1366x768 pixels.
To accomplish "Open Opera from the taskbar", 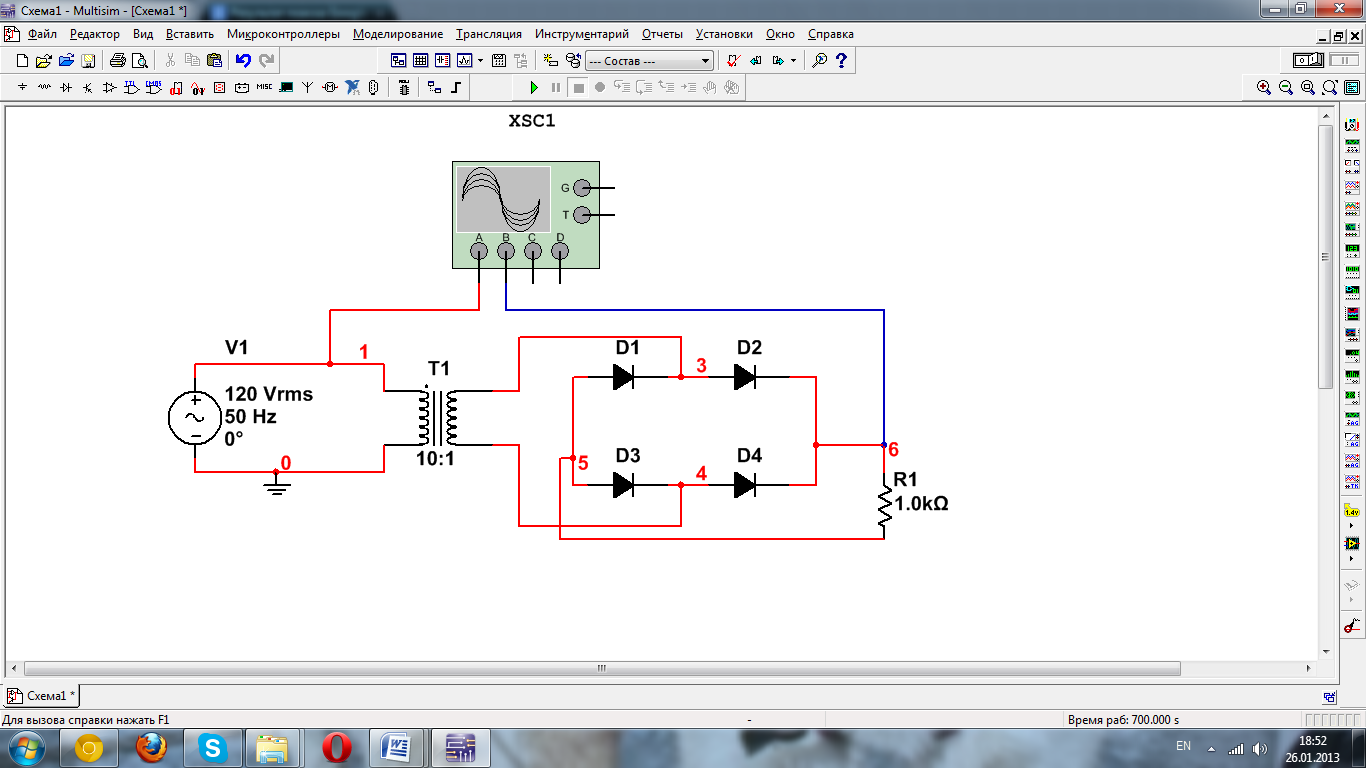I will (x=336, y=747).
